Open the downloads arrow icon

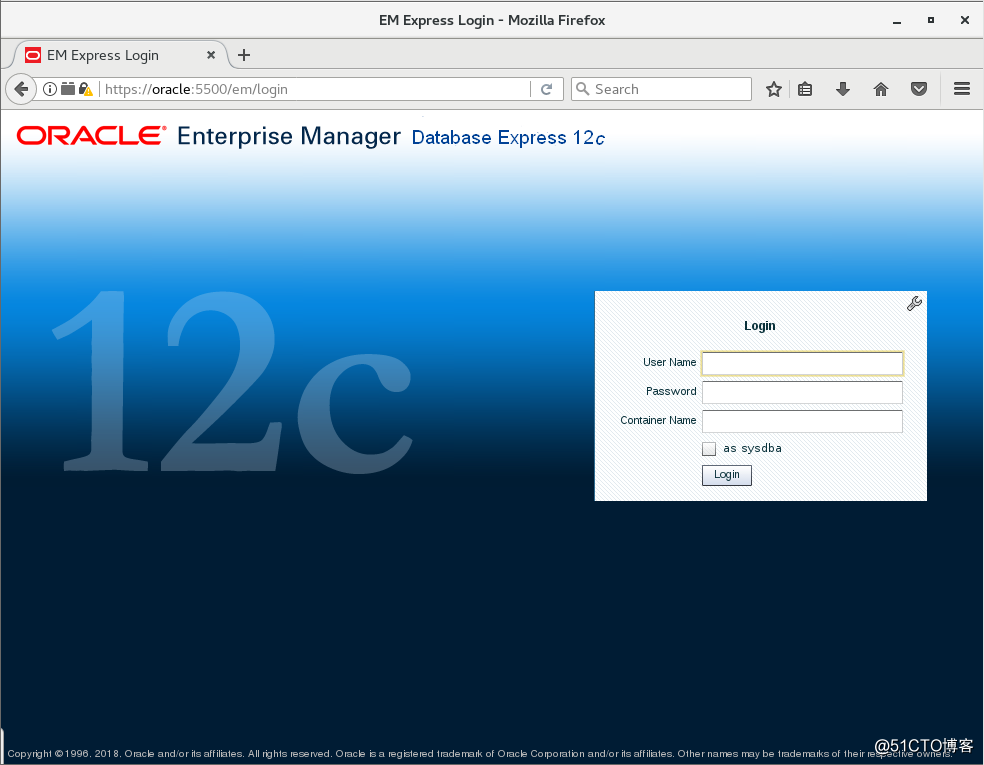tap(843, 89)
